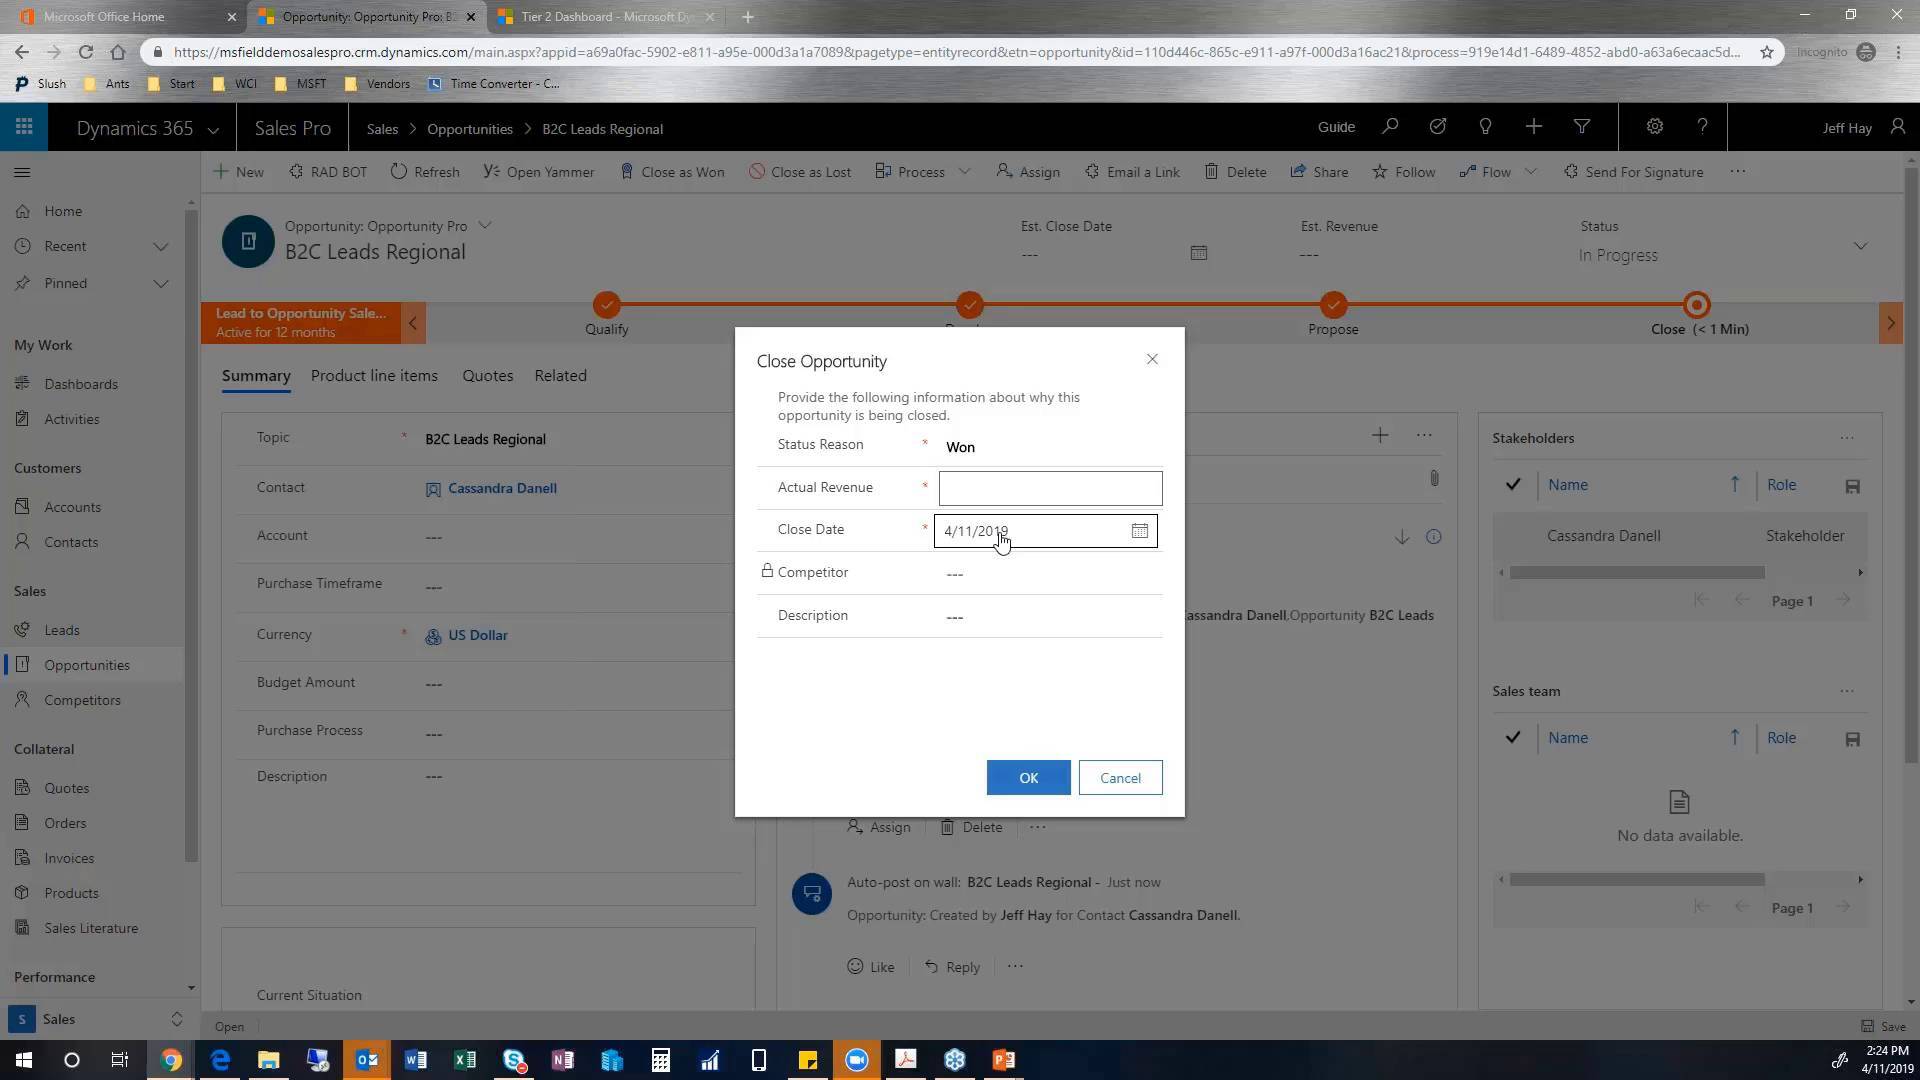Open Send For Signature
The width and height of the screenshot is (1920, 1080).
[1632, 171]
